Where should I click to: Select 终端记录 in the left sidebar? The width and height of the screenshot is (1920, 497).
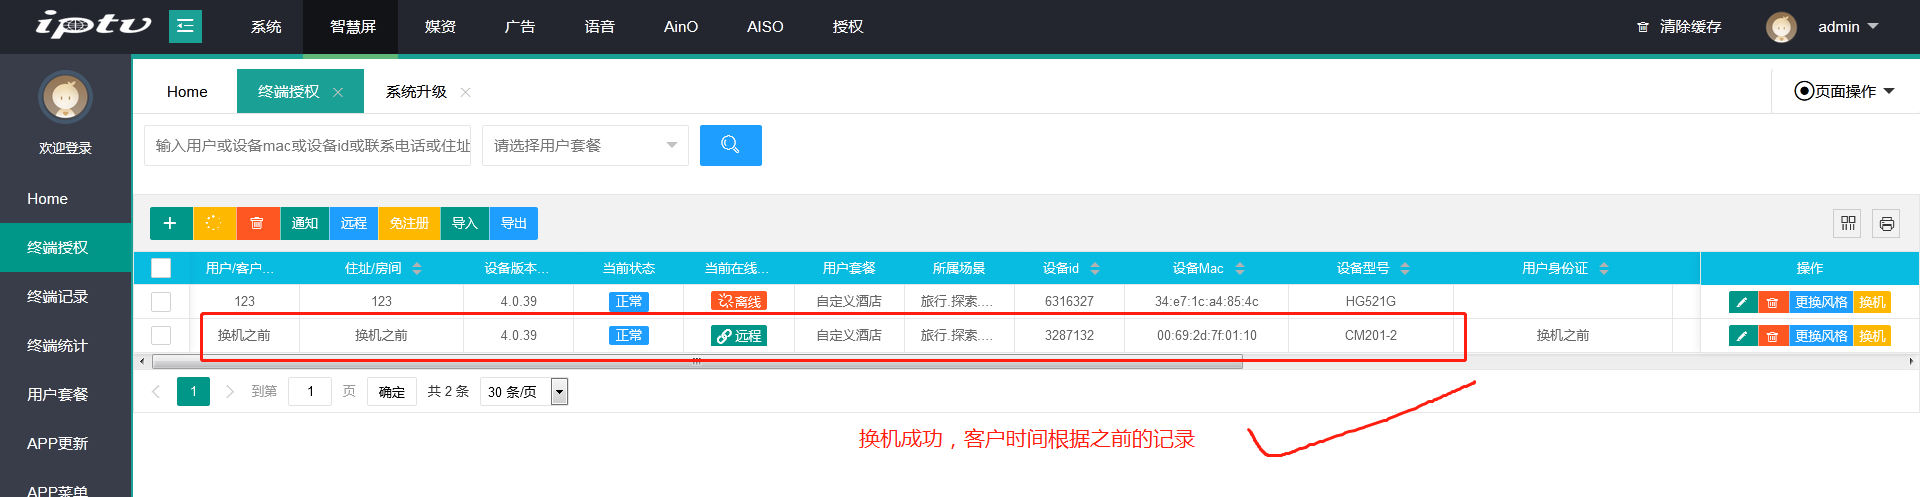58,296
